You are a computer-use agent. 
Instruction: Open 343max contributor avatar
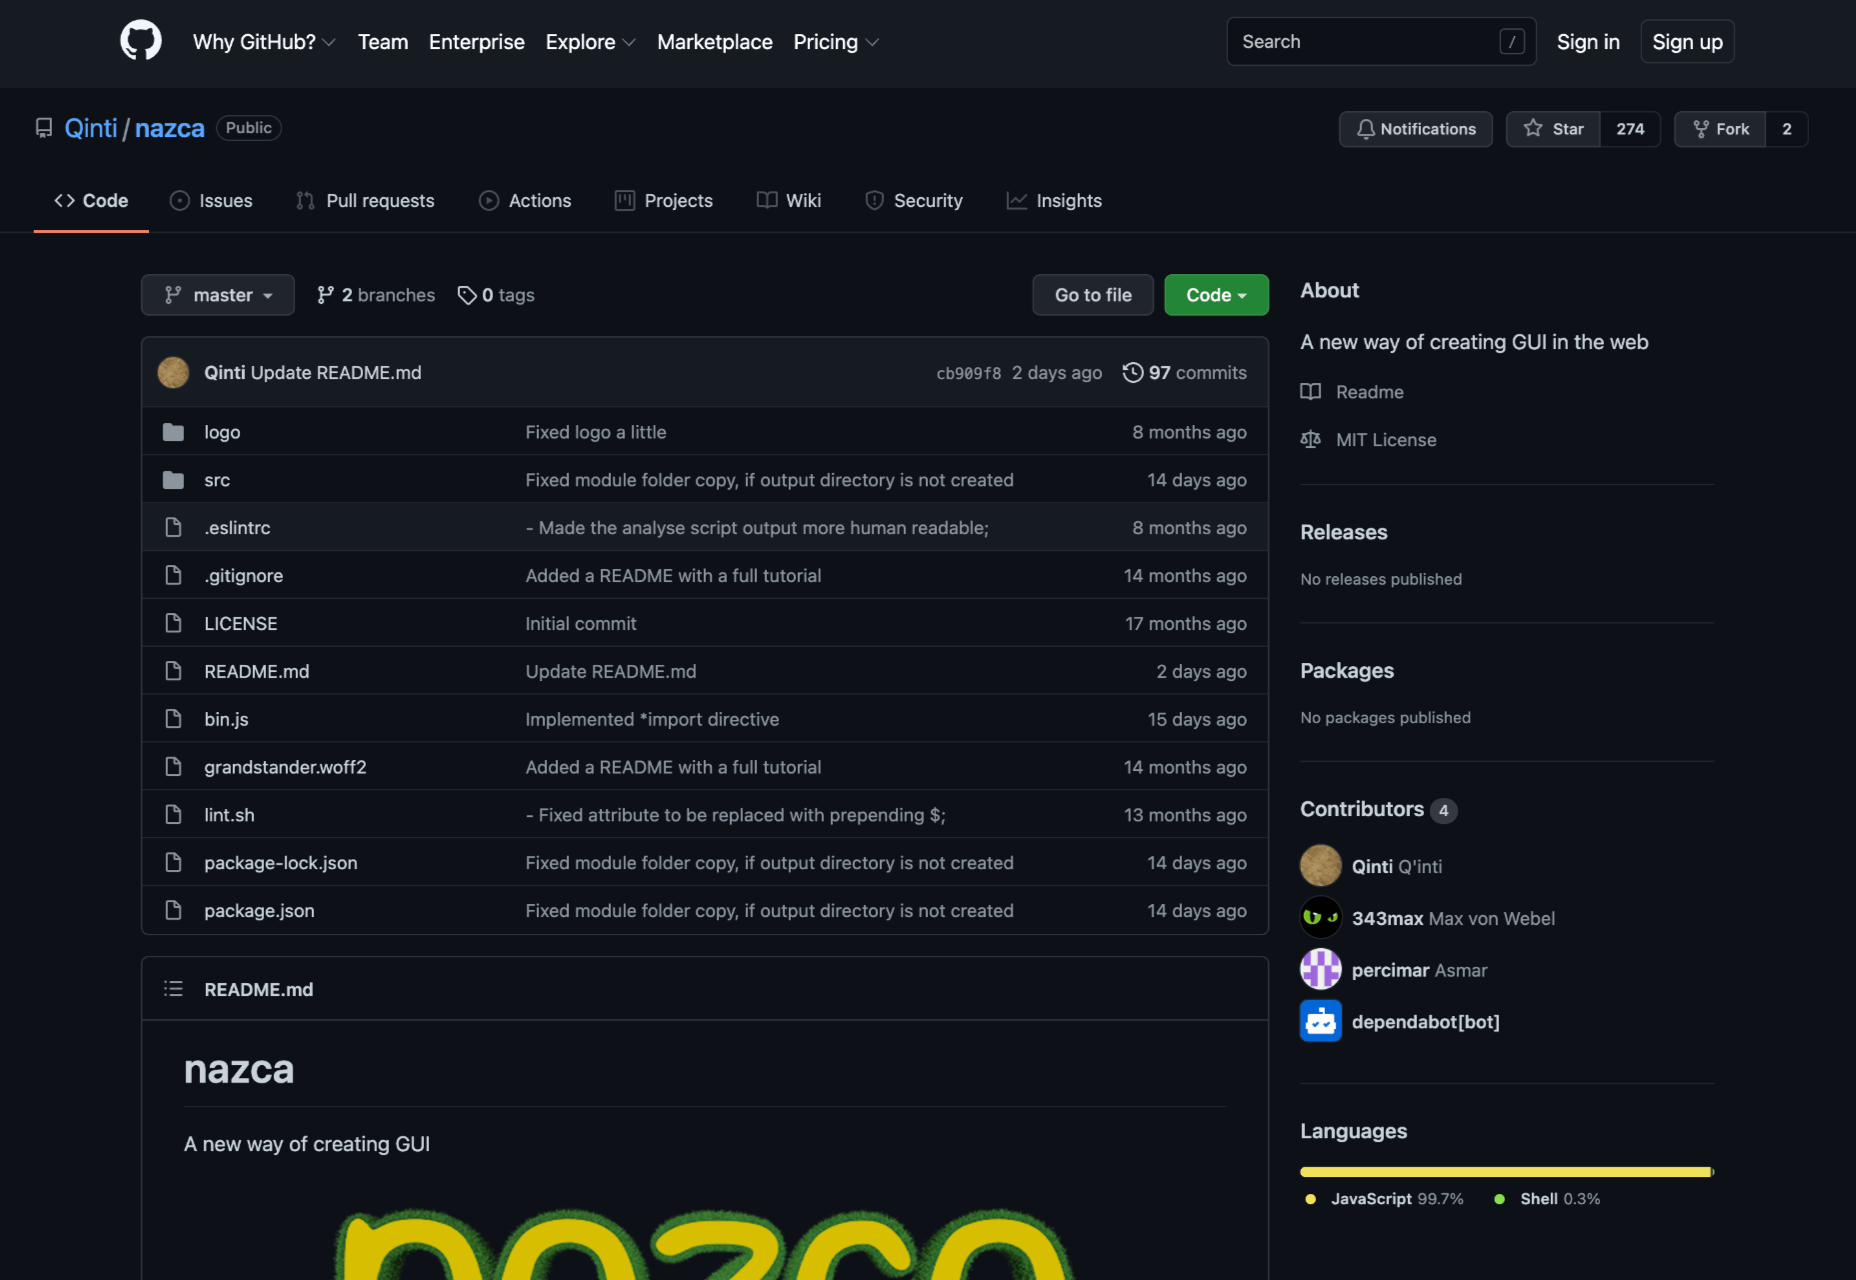coord(1321,918)
